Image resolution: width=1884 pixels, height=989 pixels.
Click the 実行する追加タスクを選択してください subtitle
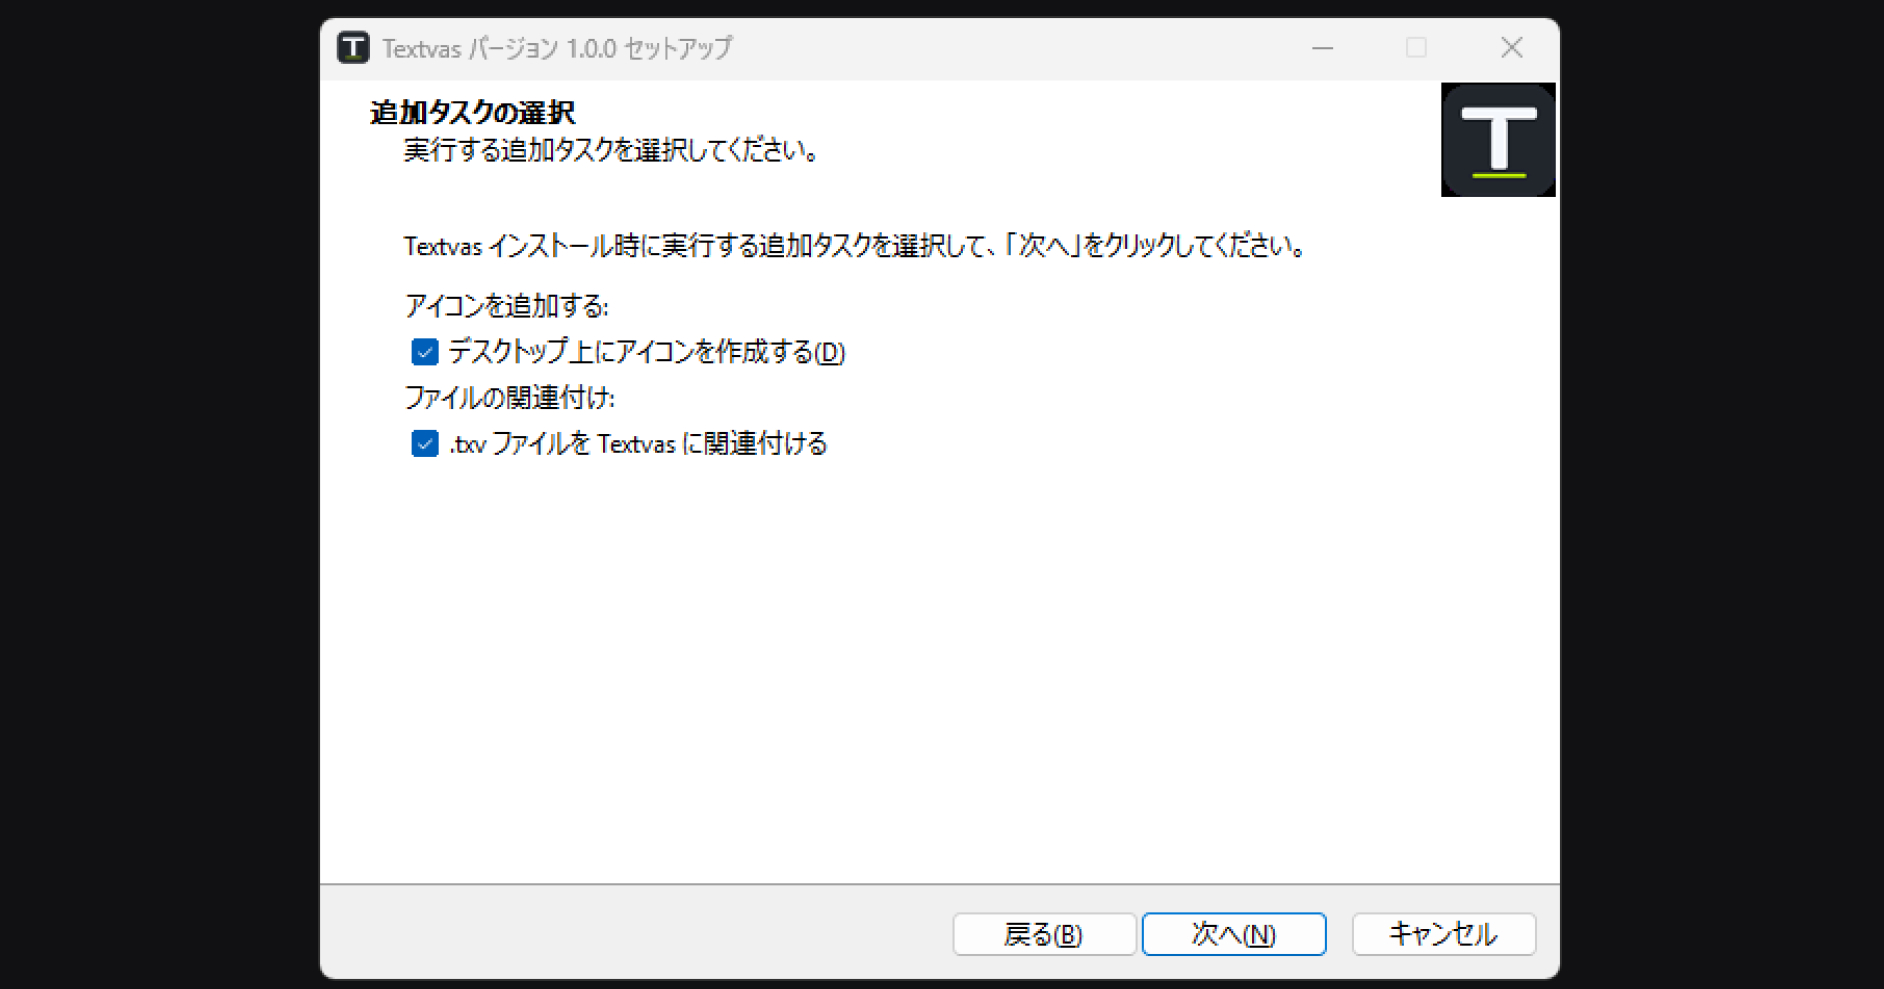tap(612, 151)
